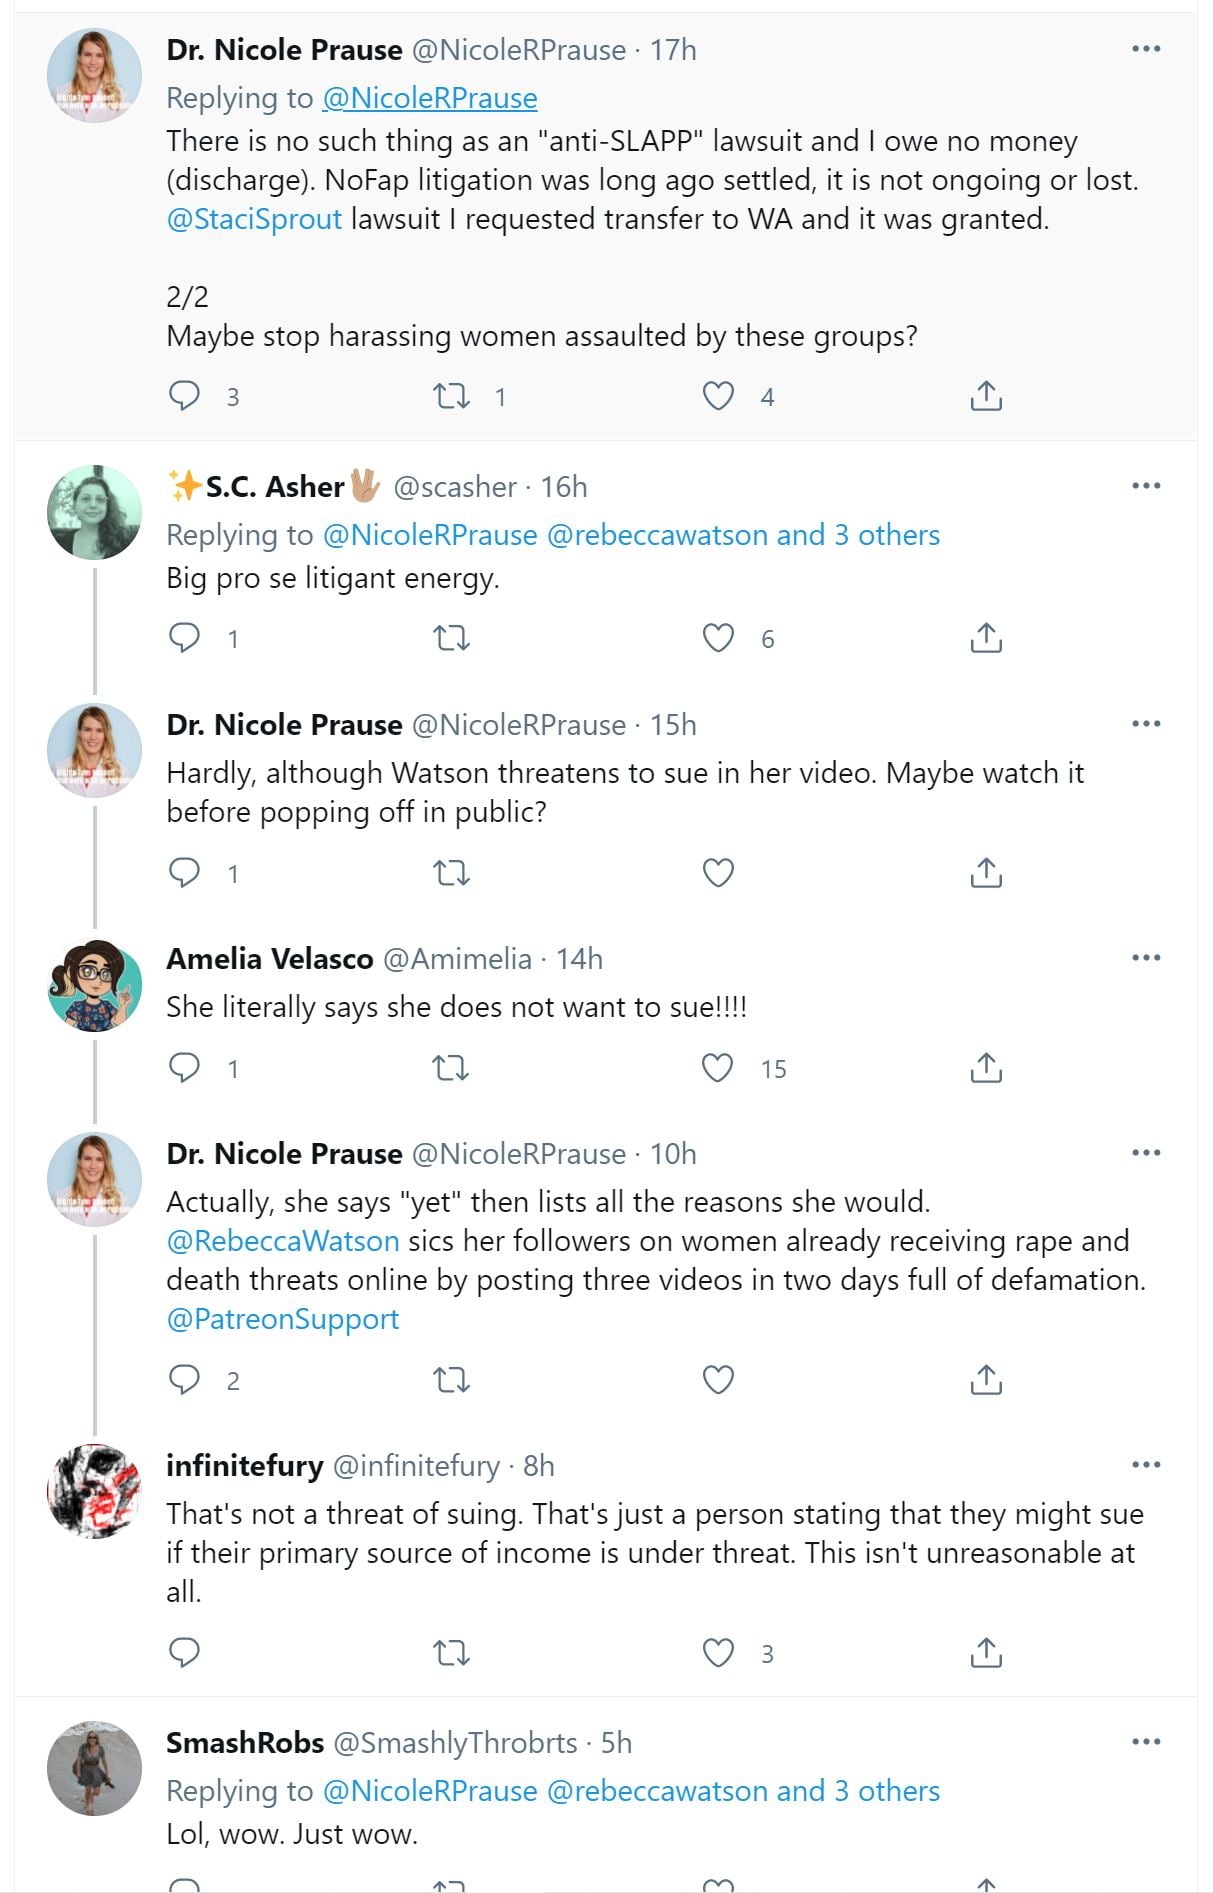Screen dimensions: 1213x1893
Task: Reply to the 'anti-SLAPP' lawsuit tweet
Action: click(x=184, y=397)
